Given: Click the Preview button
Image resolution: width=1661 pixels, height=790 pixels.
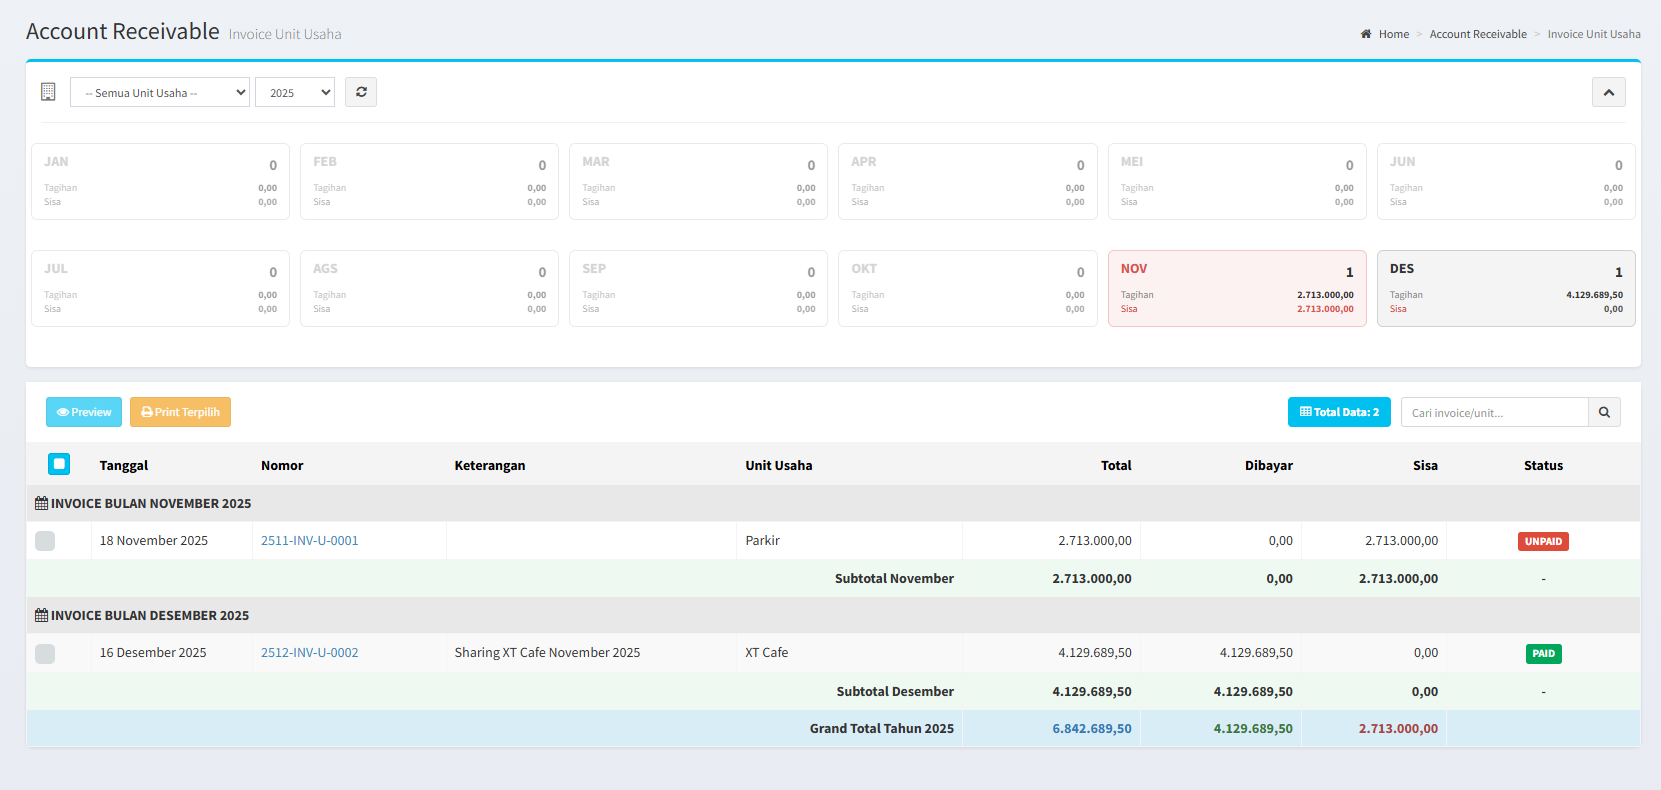Looking at the screenshot, I should pos(84,412).
